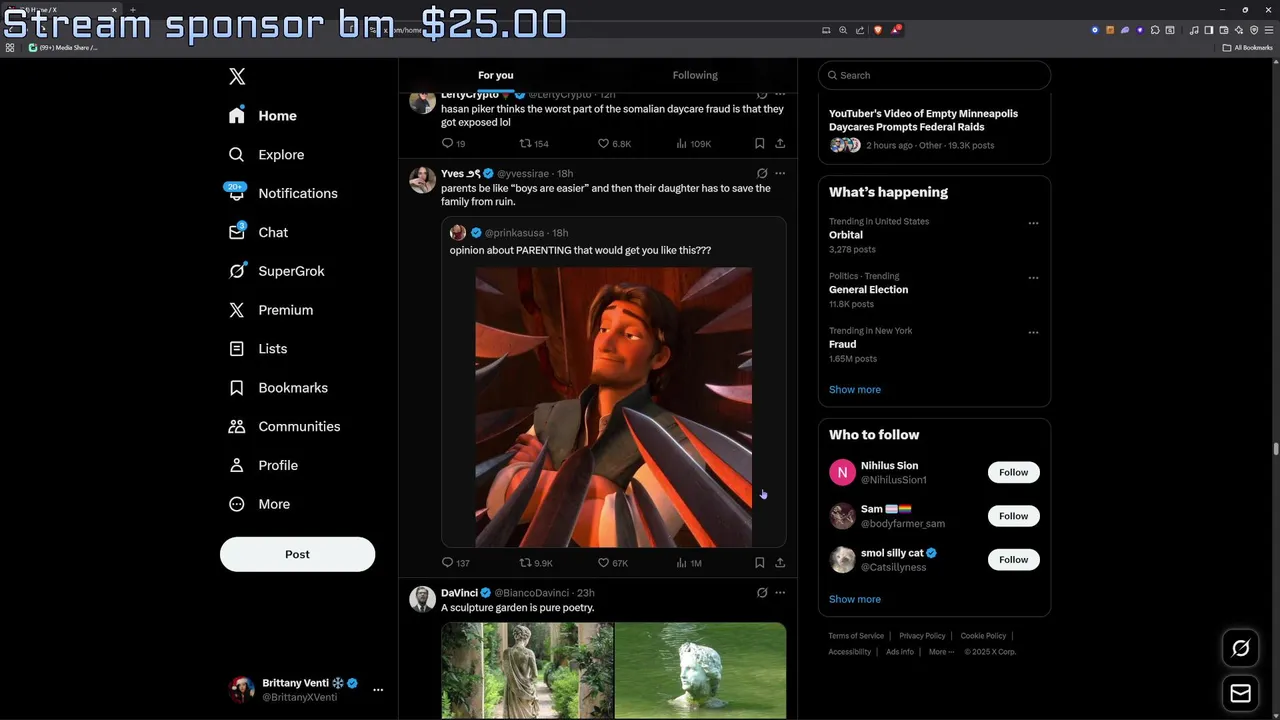Open Bookmarks in the sidebar

click(278, 388)
